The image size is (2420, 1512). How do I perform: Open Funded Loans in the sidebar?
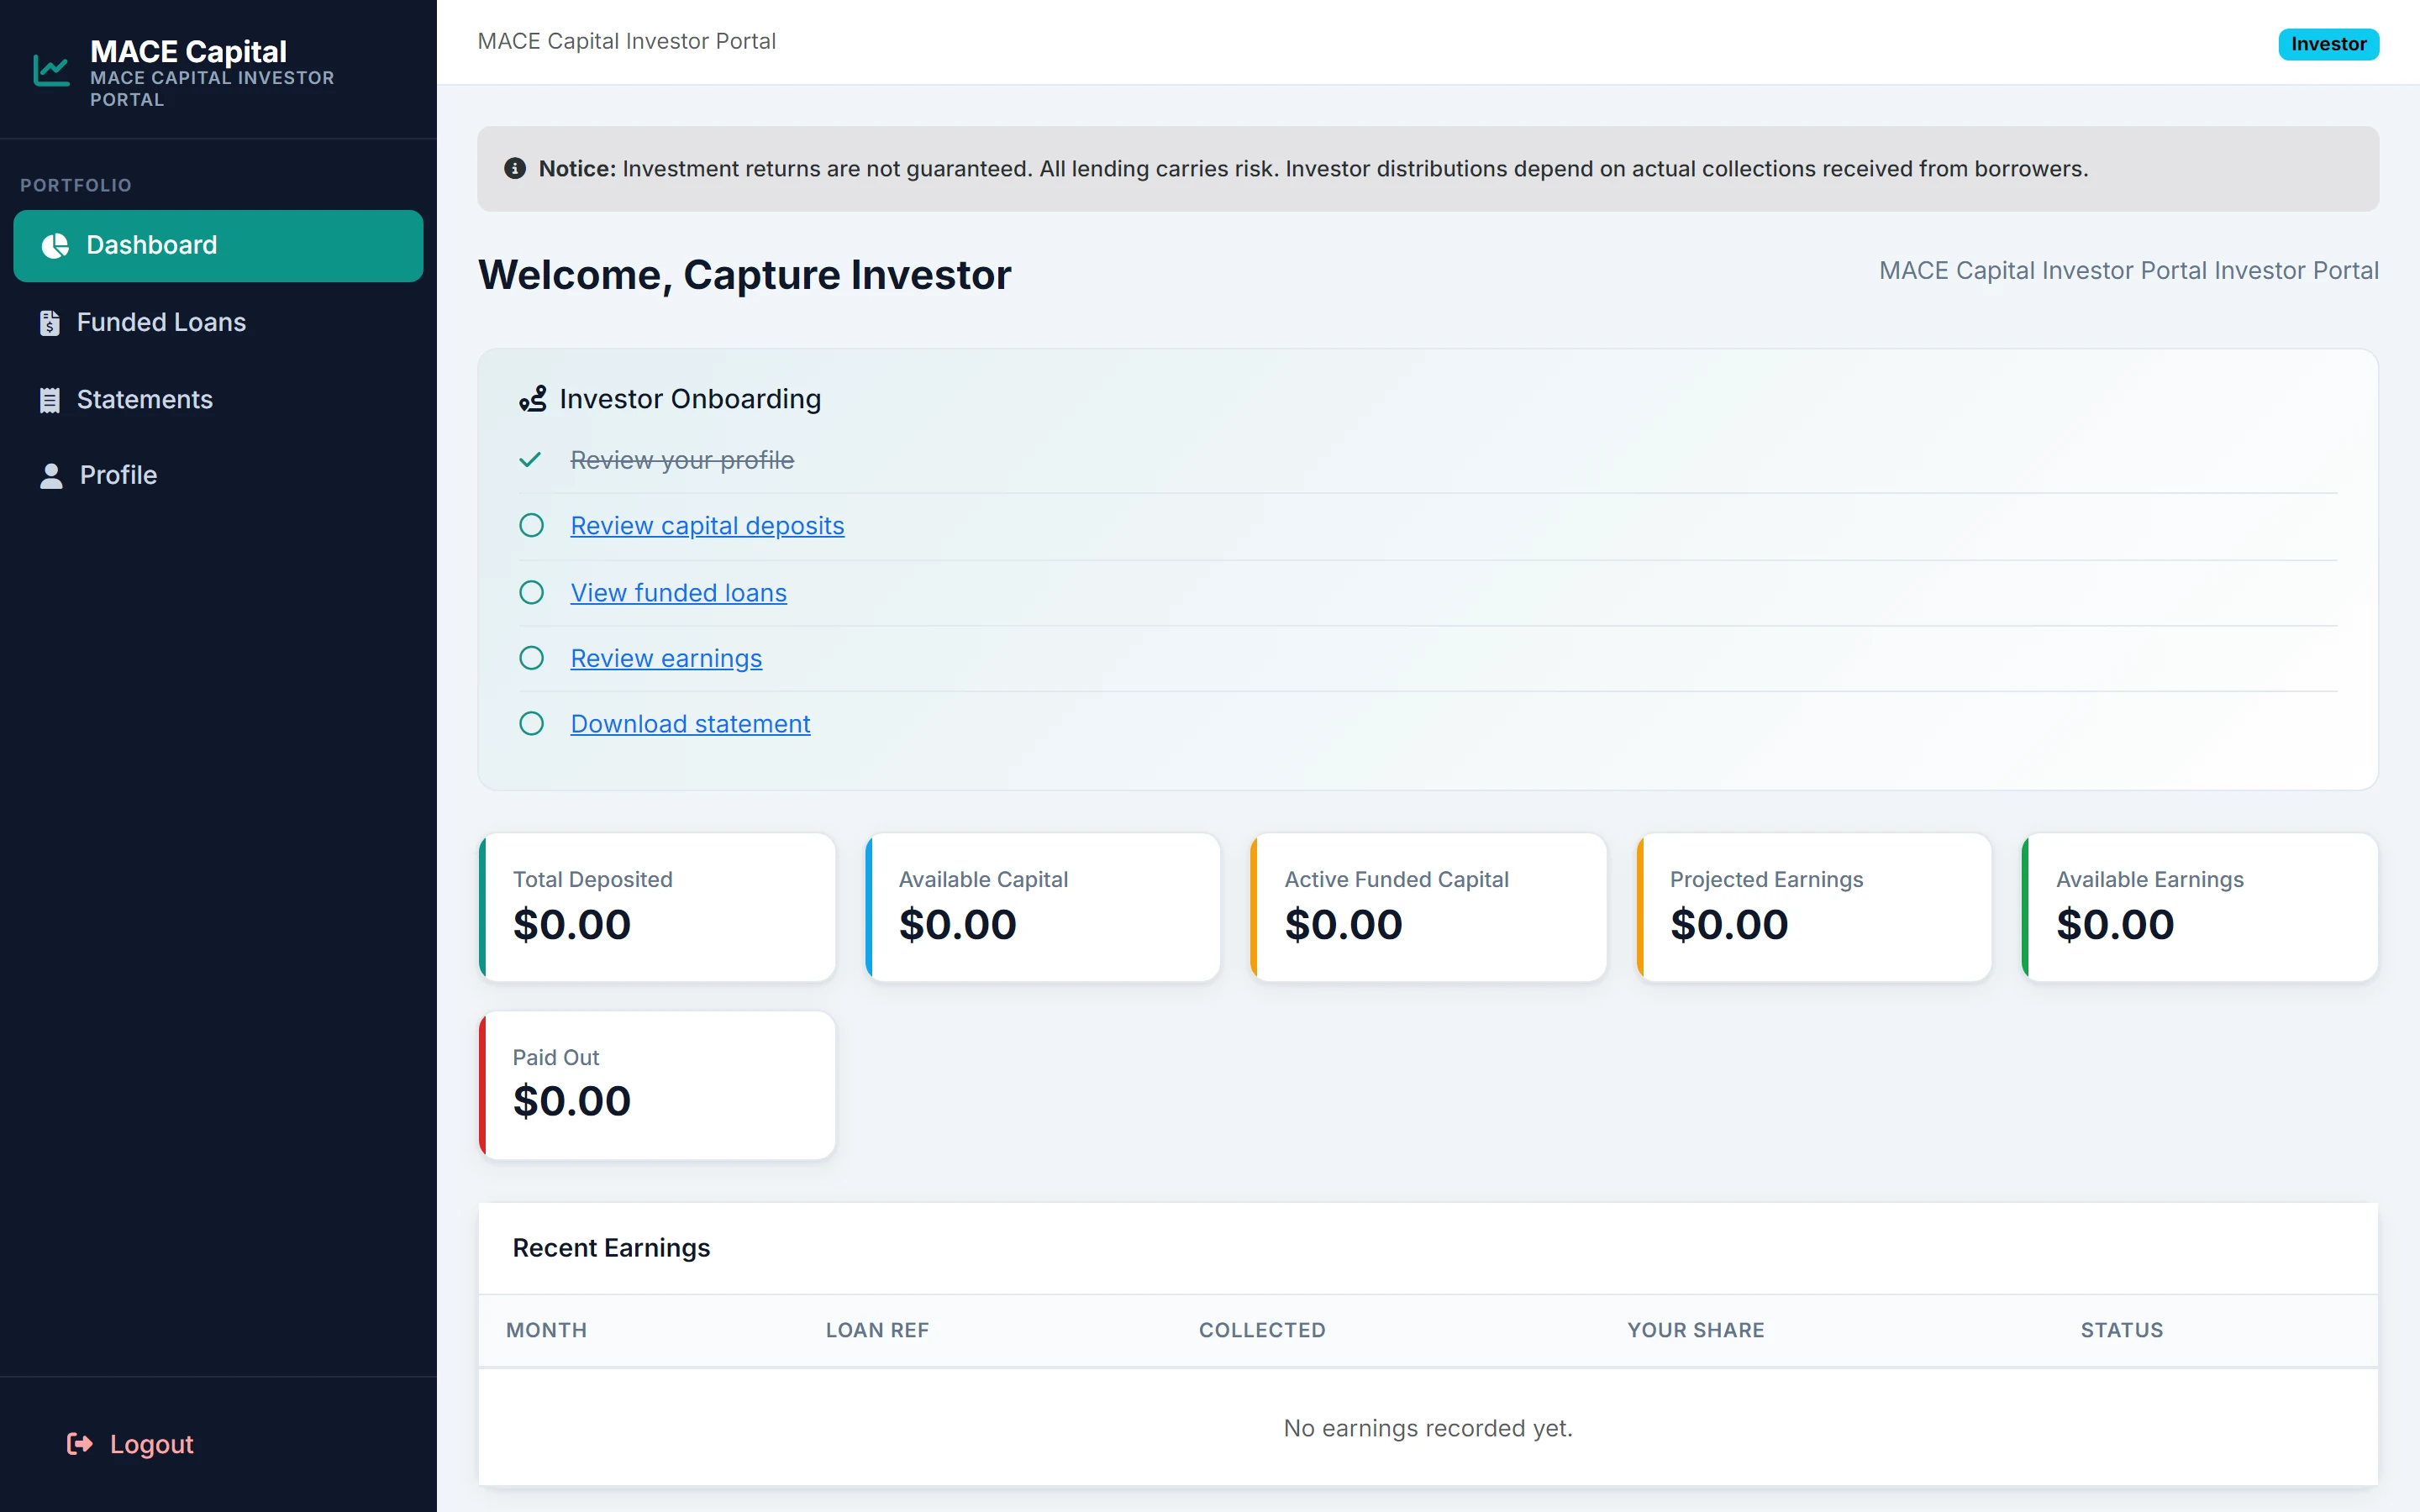point(218,323)
